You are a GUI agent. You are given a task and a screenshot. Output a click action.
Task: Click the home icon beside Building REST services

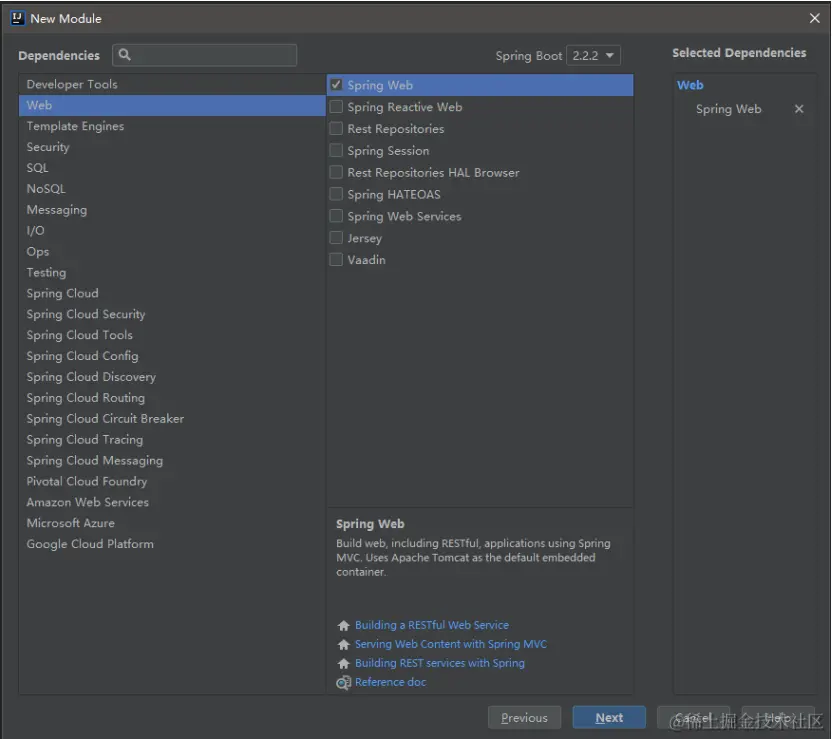tap(343, 664)
